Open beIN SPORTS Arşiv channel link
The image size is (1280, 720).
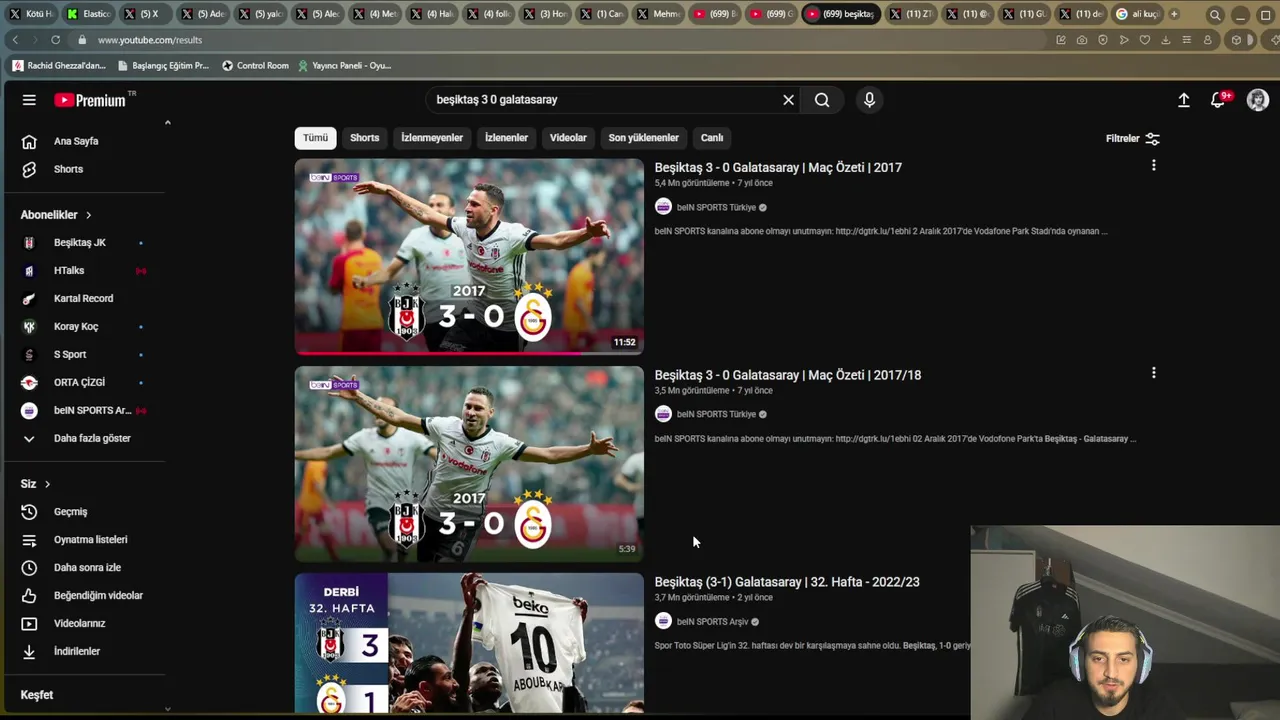point(712,622)
